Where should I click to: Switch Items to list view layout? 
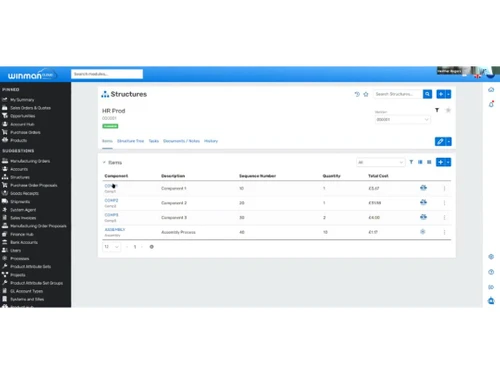click(420, 162)
